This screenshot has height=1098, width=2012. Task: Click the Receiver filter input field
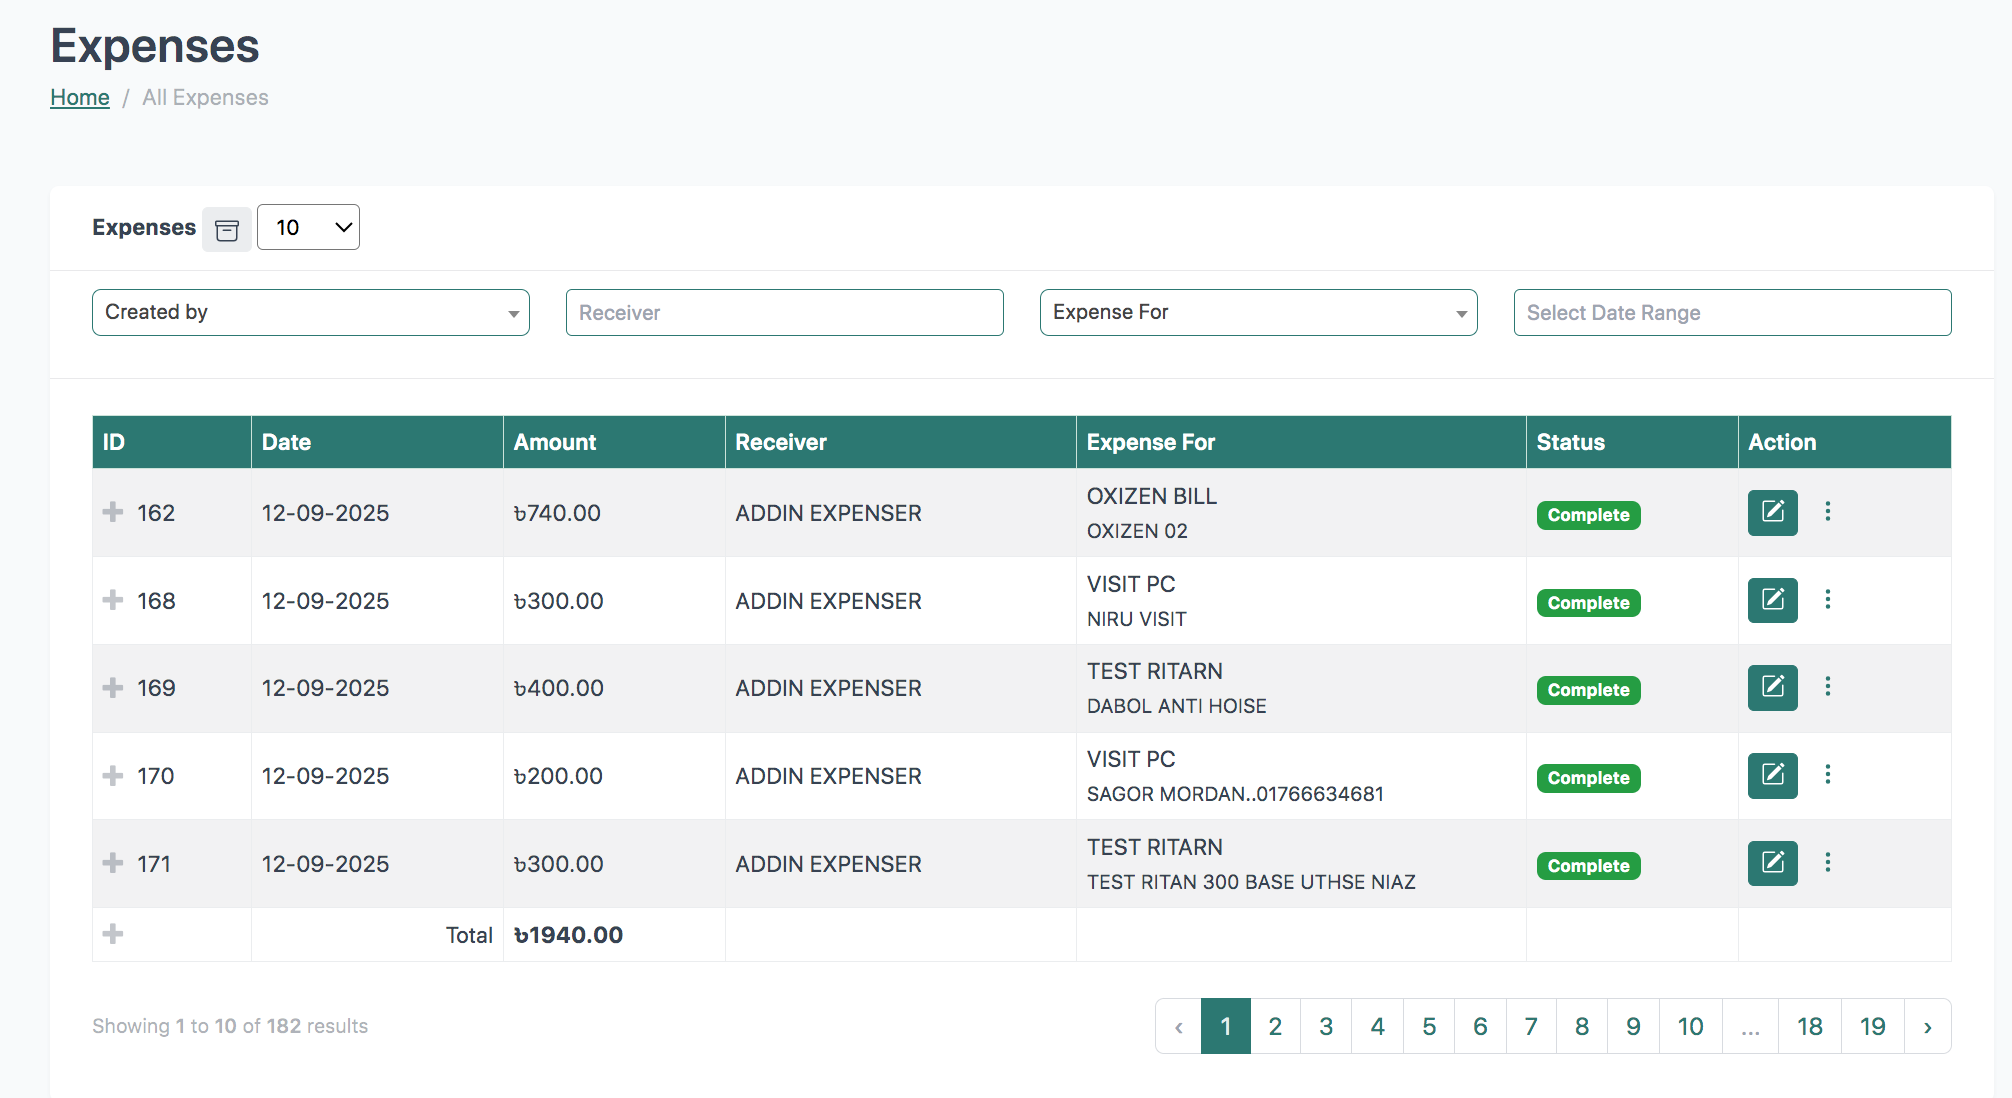[784, 312]
